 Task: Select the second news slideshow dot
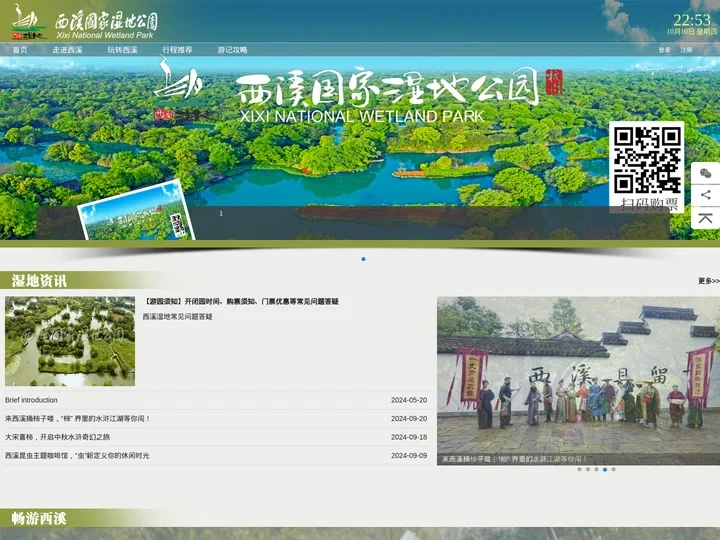pos(588,469)
